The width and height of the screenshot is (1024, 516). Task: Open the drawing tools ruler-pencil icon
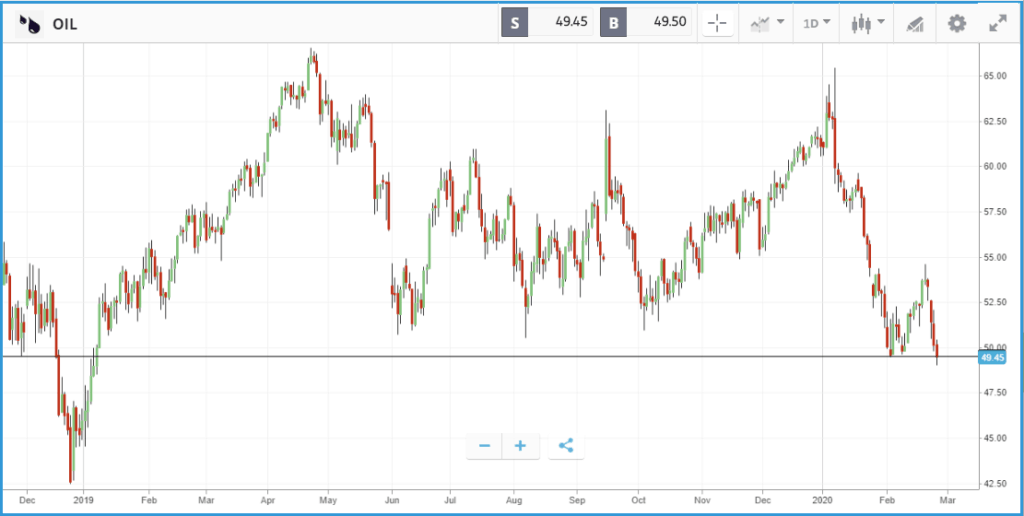click(916, 24)
